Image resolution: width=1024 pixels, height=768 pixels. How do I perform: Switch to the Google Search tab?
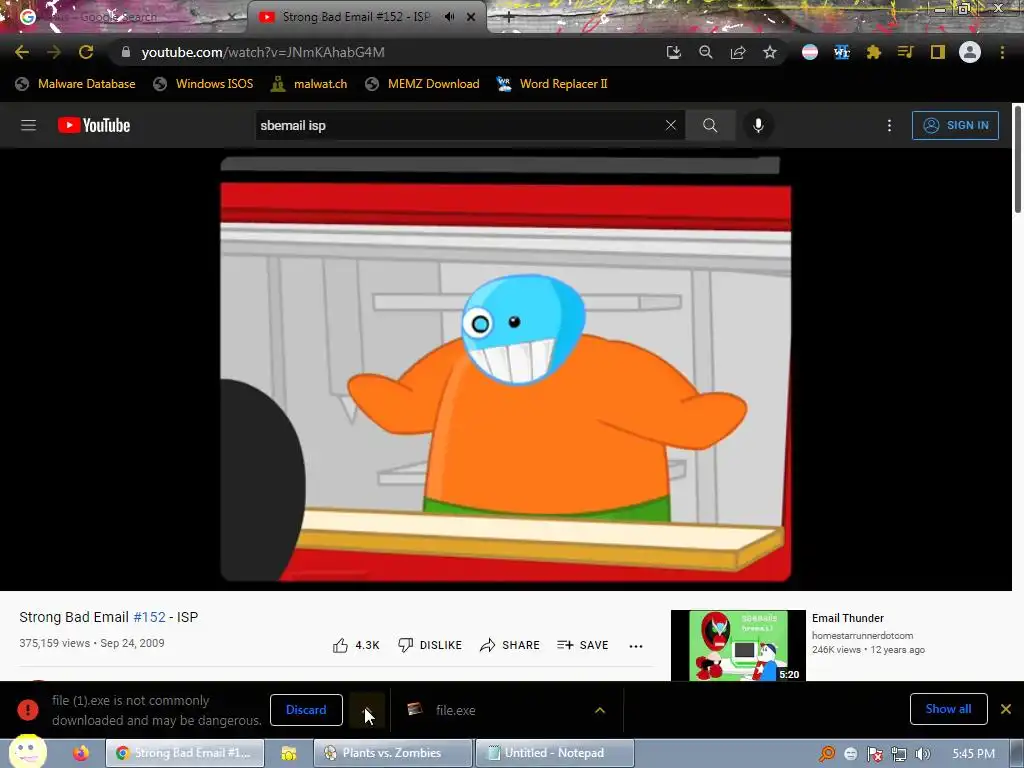(x=124, y=17)
